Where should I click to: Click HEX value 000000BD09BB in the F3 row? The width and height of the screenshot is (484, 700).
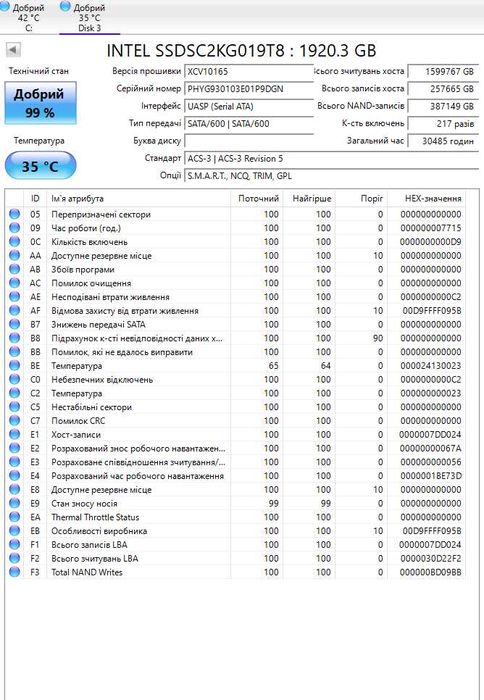[x=430, y=572]
